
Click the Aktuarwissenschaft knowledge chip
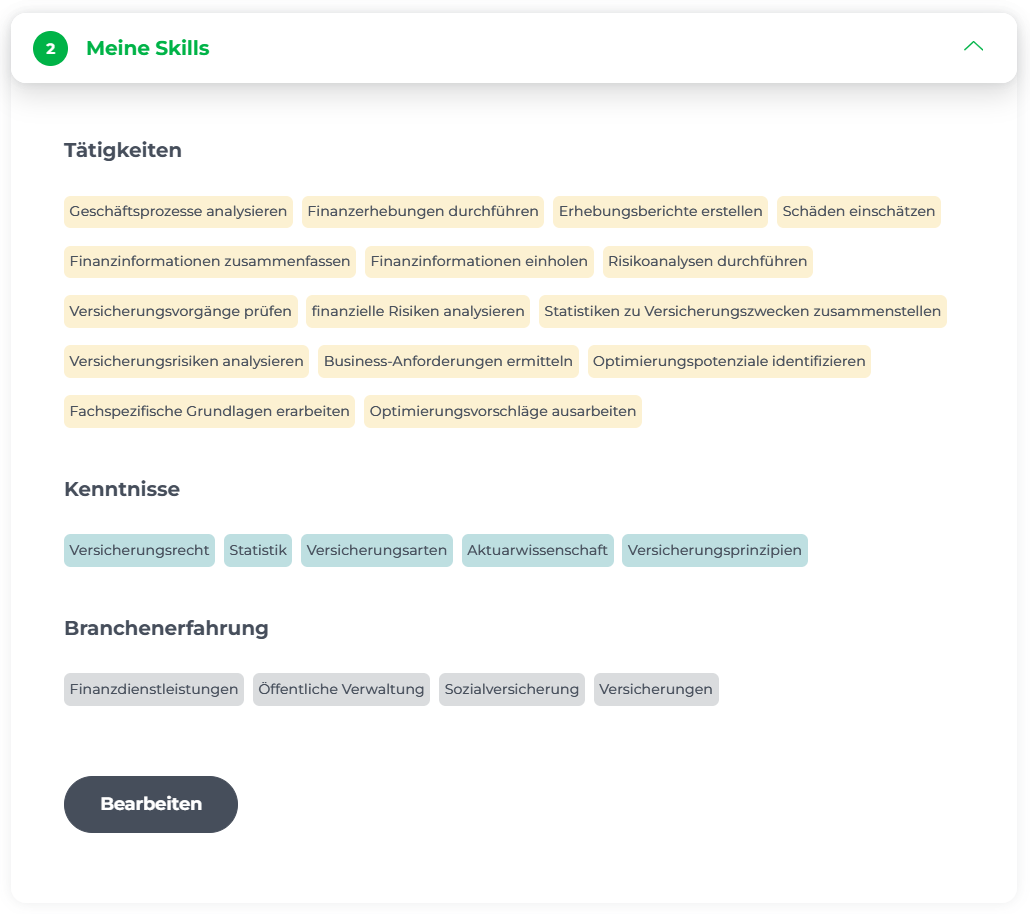coord(537,551)
